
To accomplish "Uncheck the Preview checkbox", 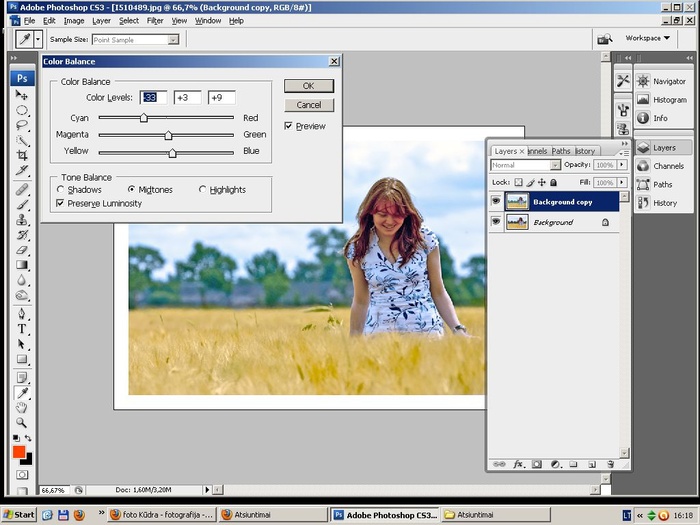I will [x=289, y=126].
